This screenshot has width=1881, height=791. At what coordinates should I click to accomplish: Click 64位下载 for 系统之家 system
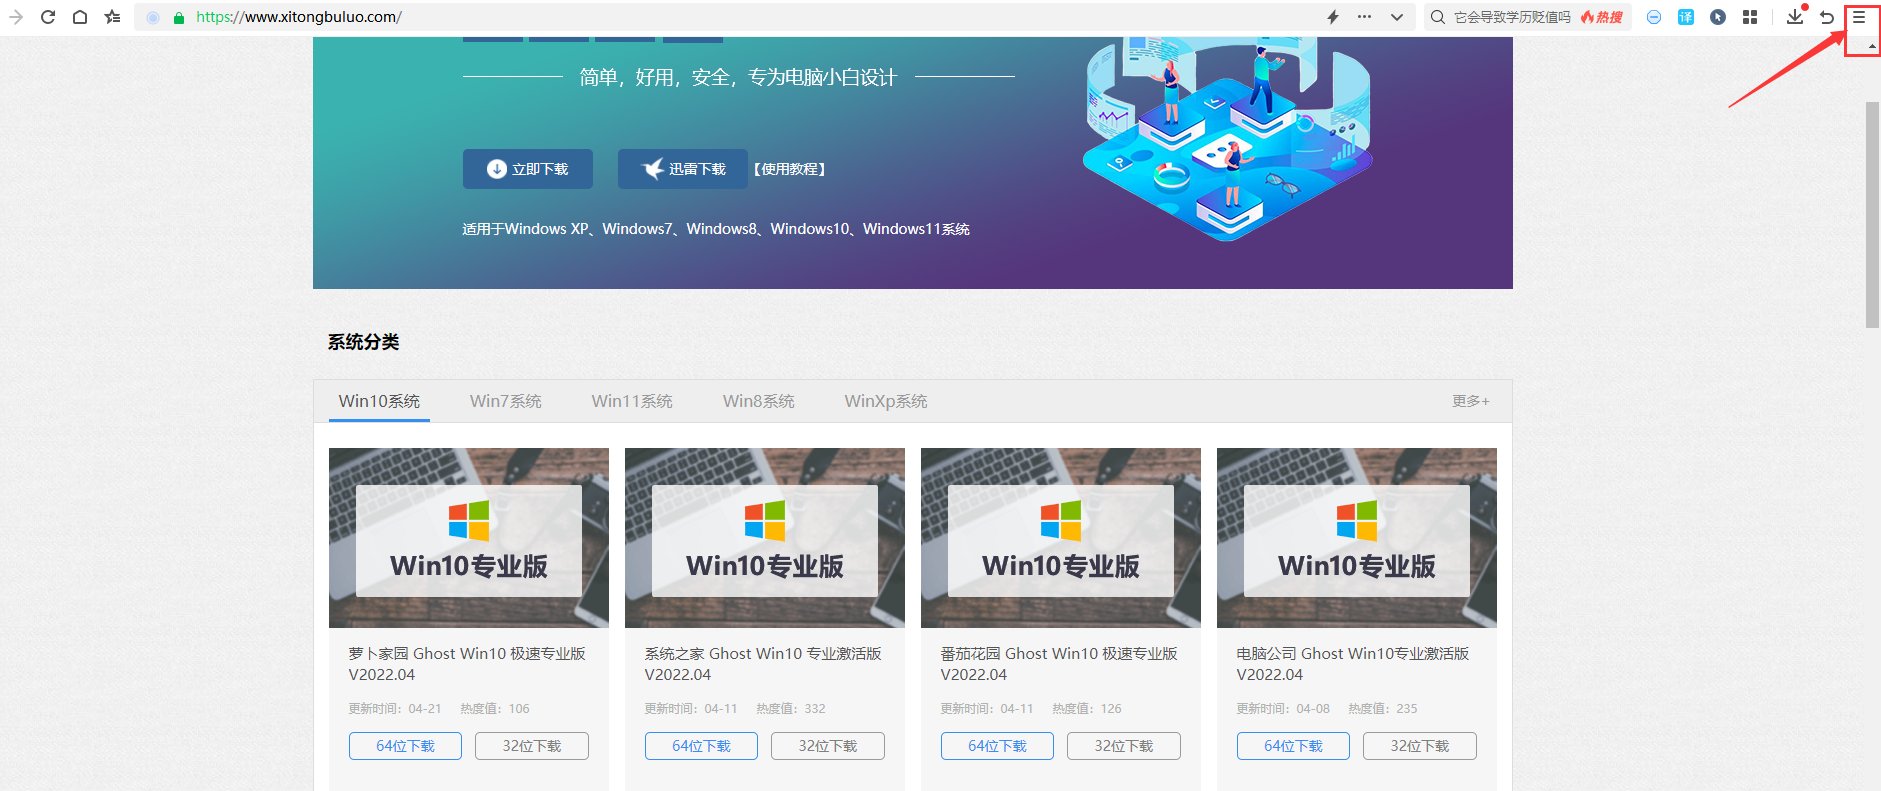click(701, 746)
